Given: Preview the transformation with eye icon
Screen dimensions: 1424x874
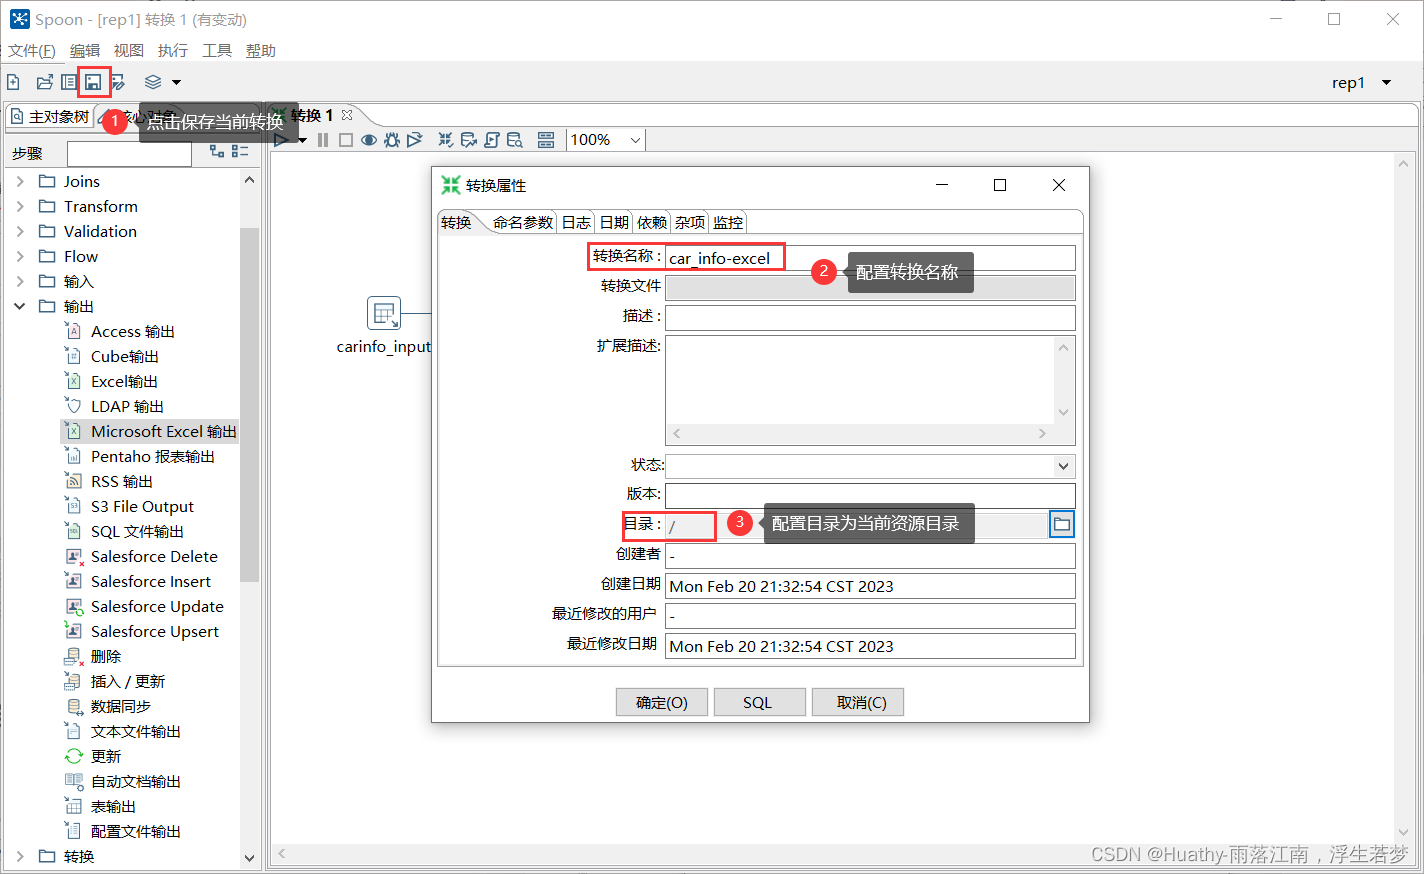Looking at the screenshot, I should tap(369, 140).
